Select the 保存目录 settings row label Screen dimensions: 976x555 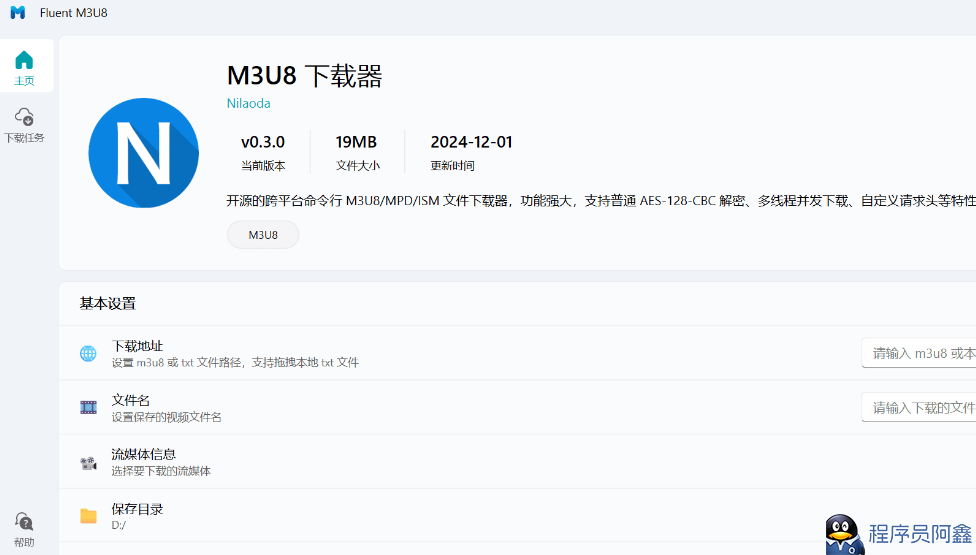[x=138, y=509]
